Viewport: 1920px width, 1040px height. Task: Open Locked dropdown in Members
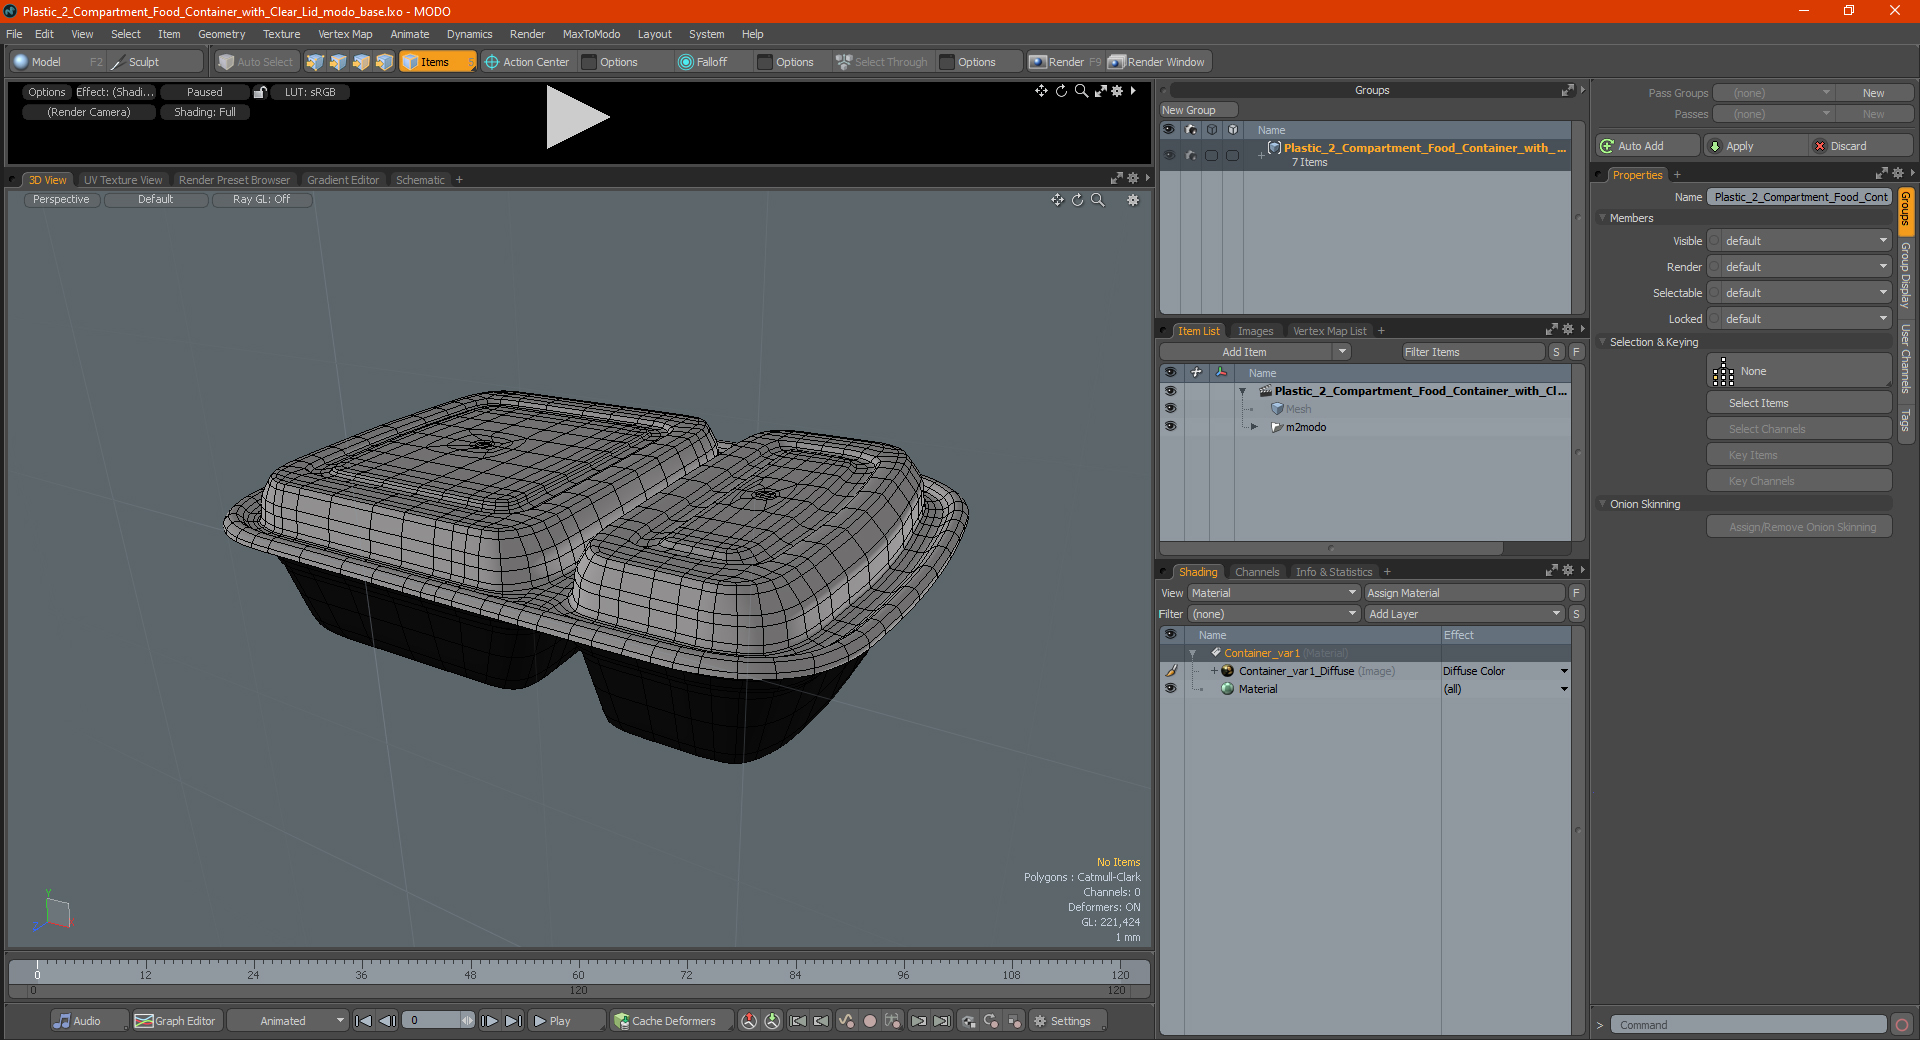coord(1799,319)
